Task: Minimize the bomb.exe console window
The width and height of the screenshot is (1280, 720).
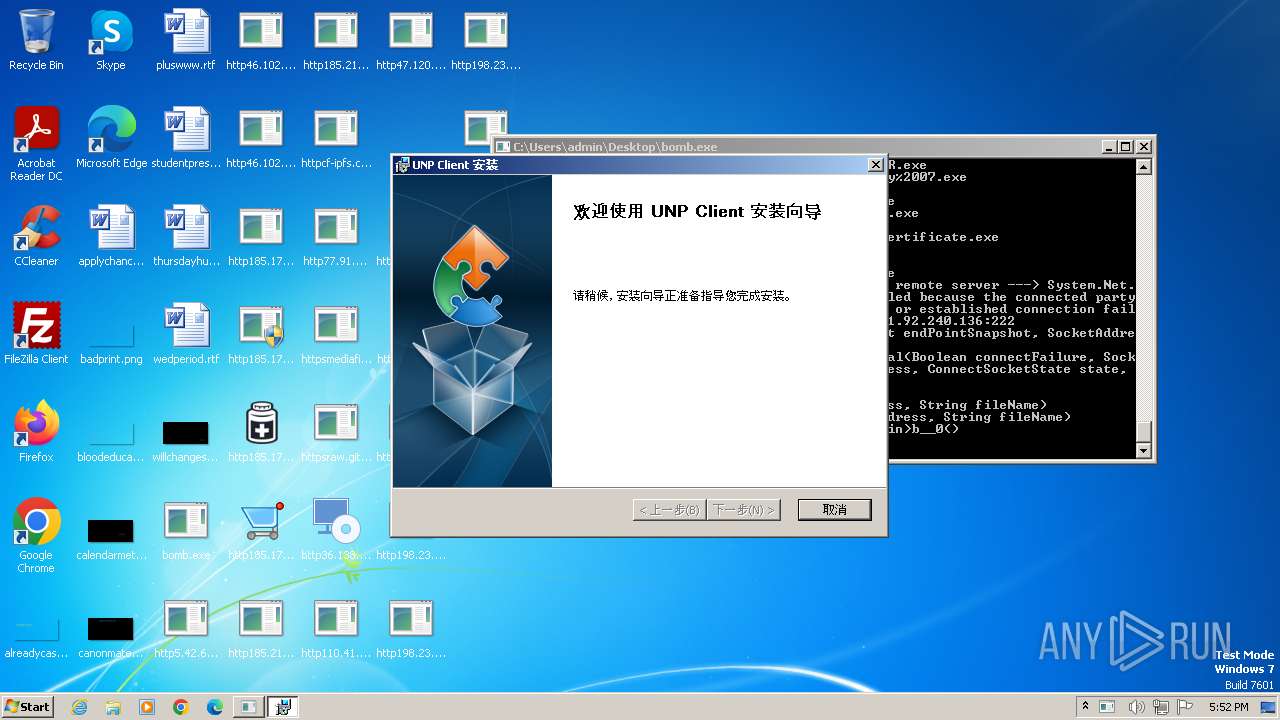Action: [x=1108, y=147]
